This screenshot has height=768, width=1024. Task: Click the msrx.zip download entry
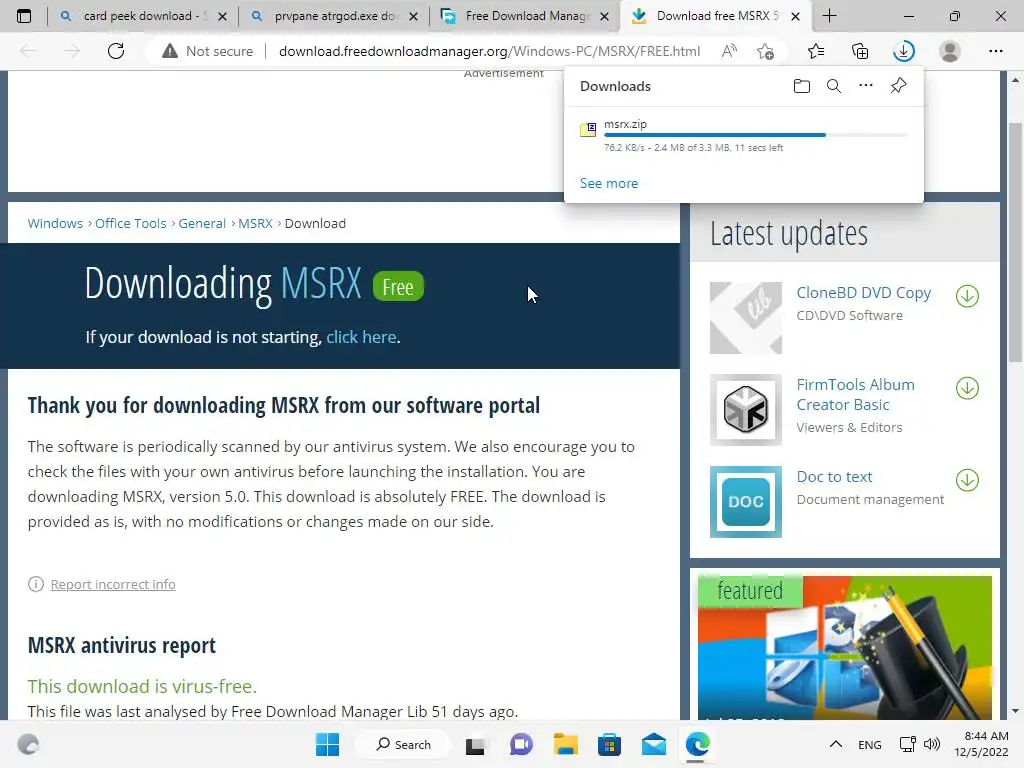pyautogui.click(x=744, y=135)
